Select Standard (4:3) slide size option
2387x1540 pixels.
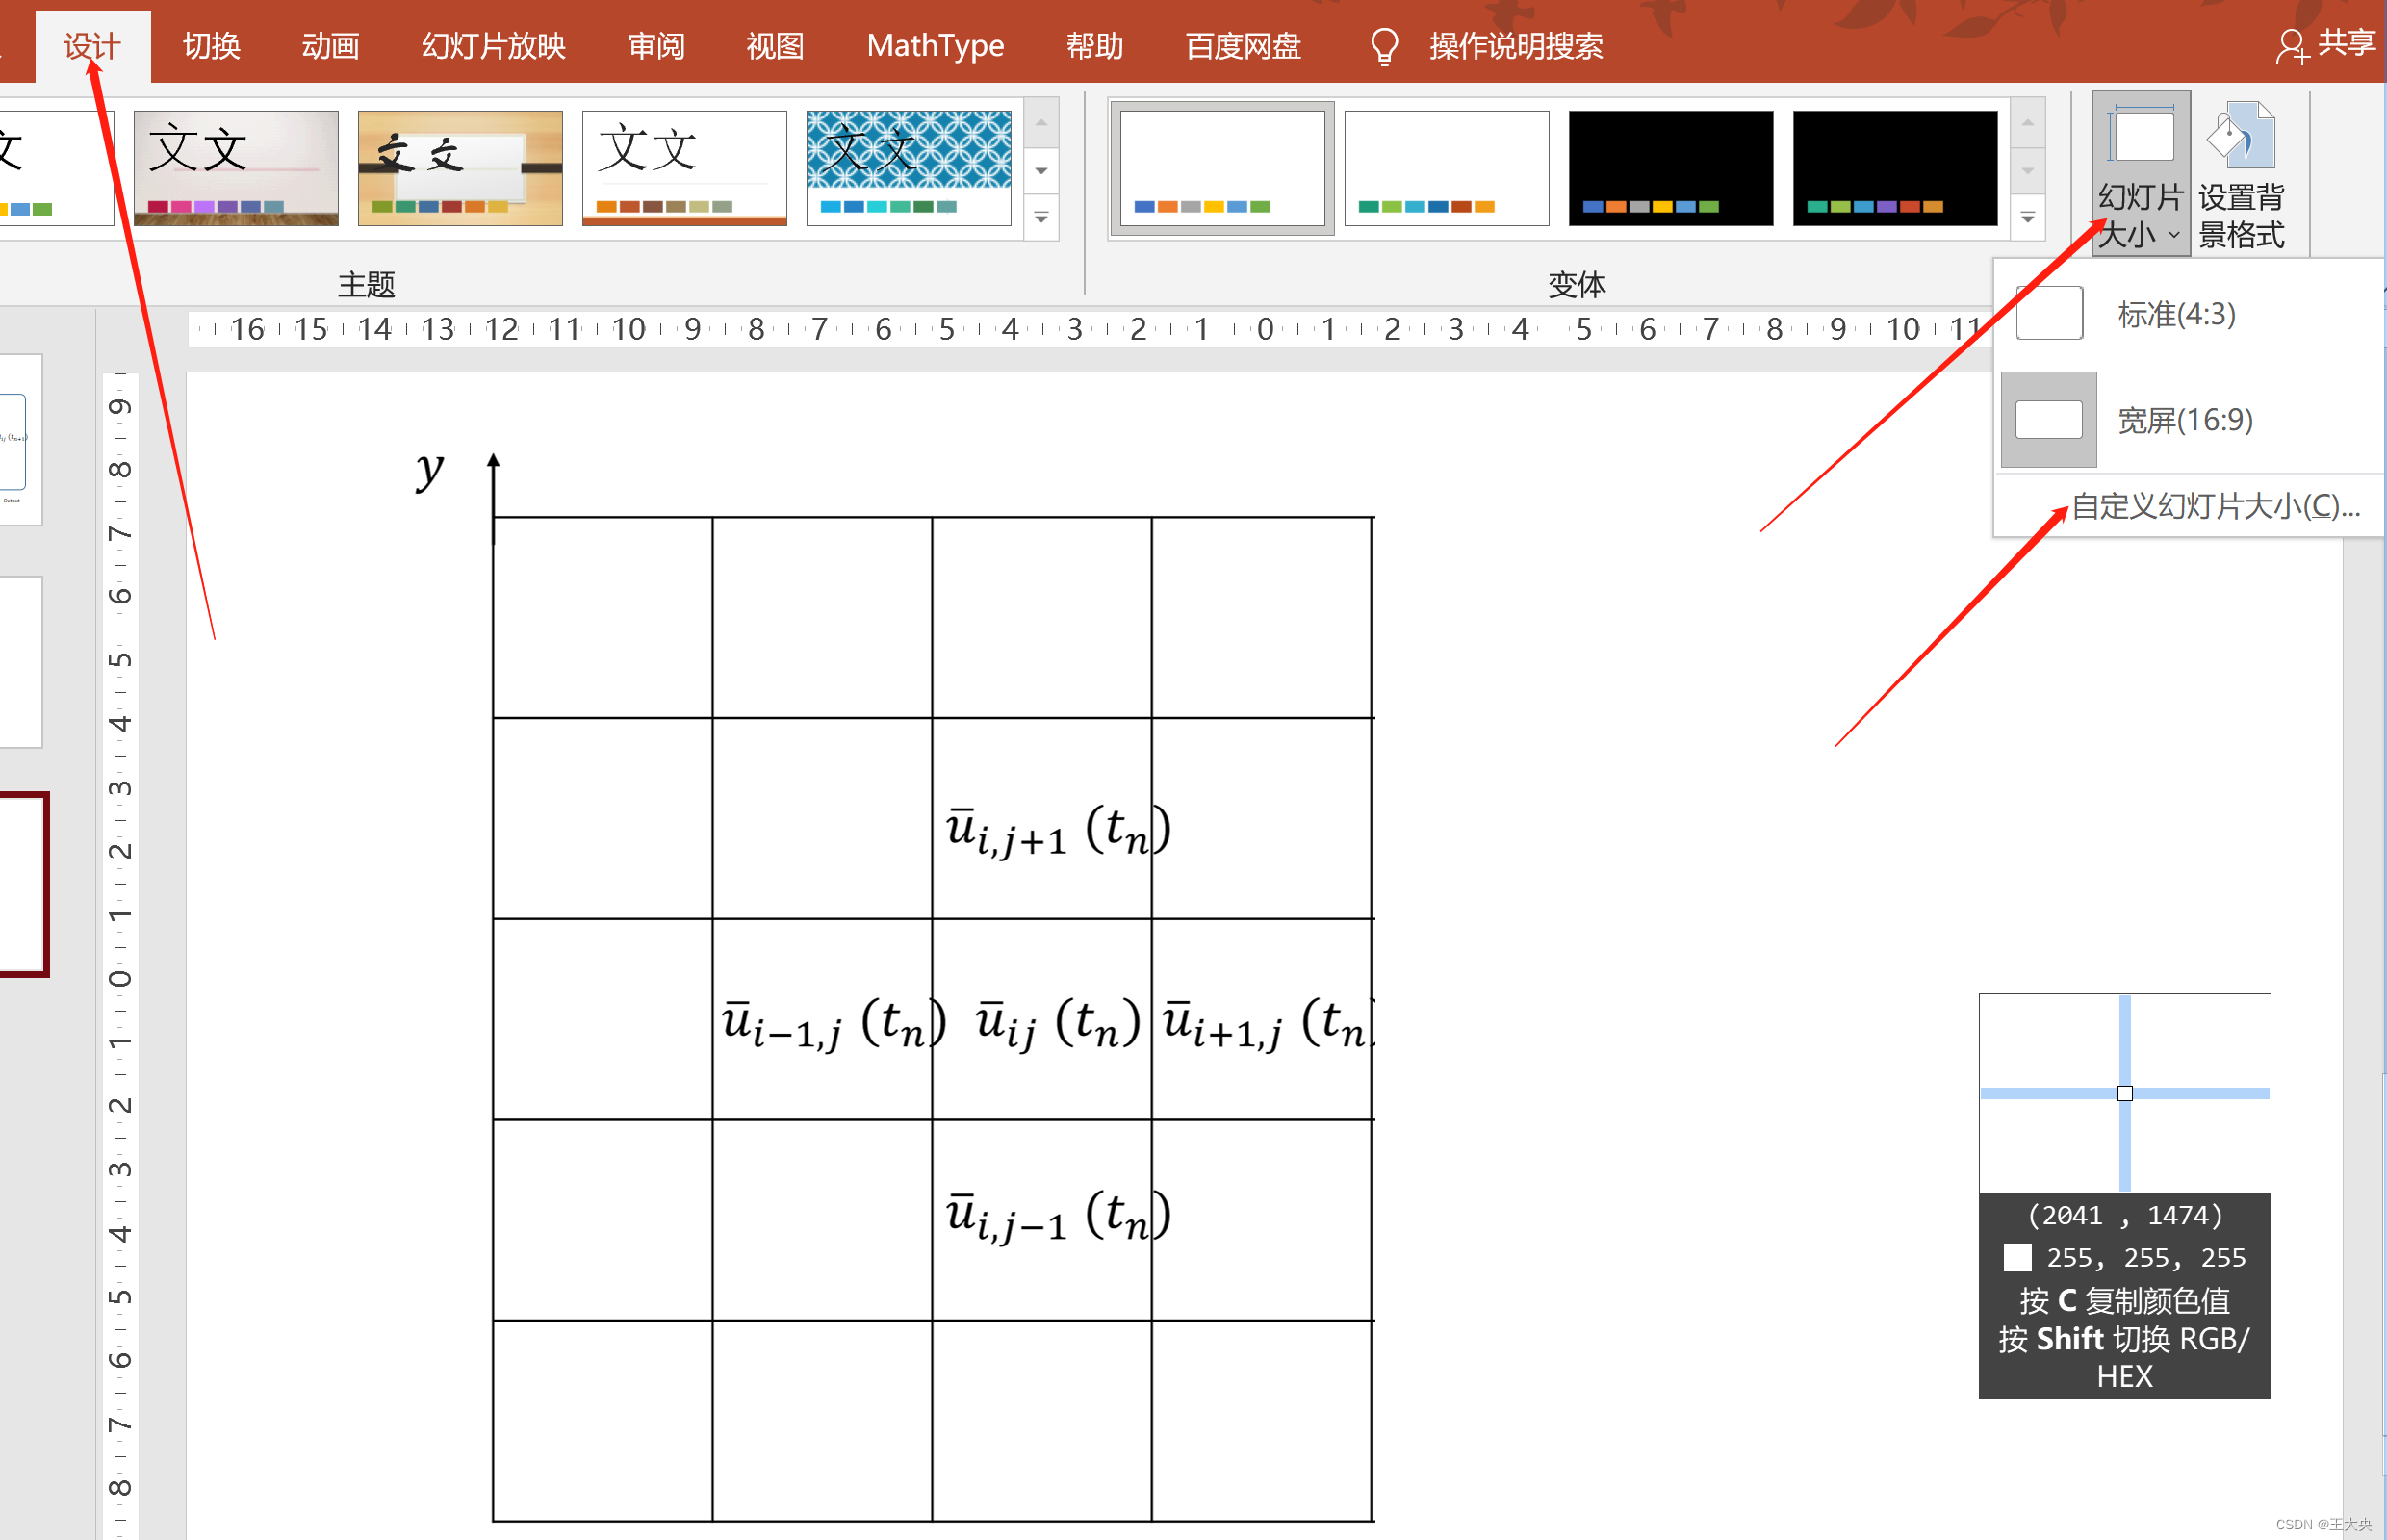pos(2175,314)
